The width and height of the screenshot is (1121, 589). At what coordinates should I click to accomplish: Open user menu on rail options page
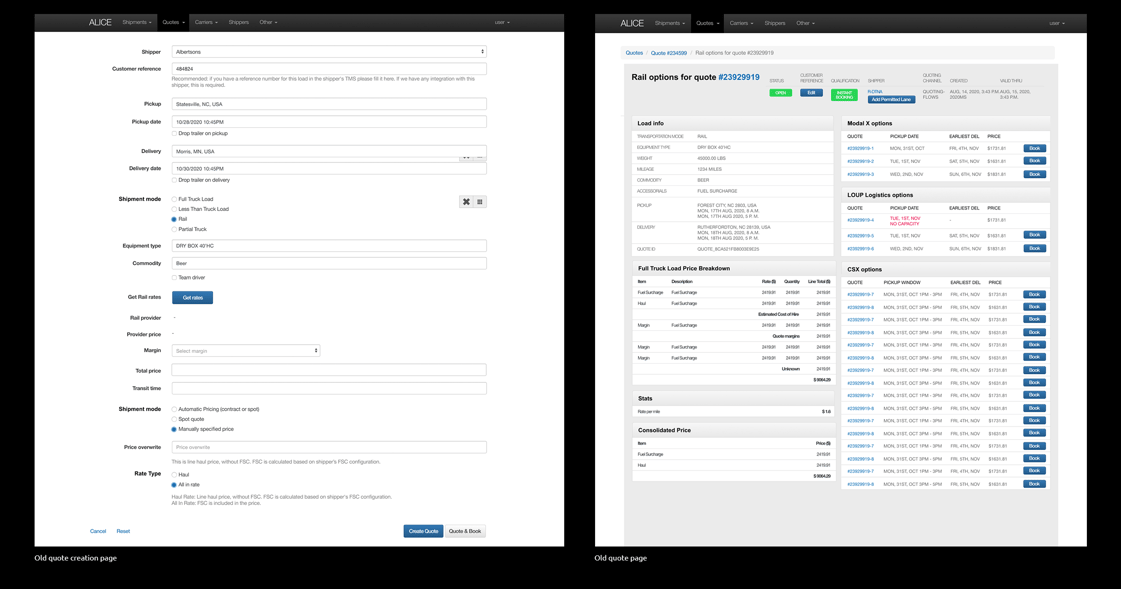1057,23
